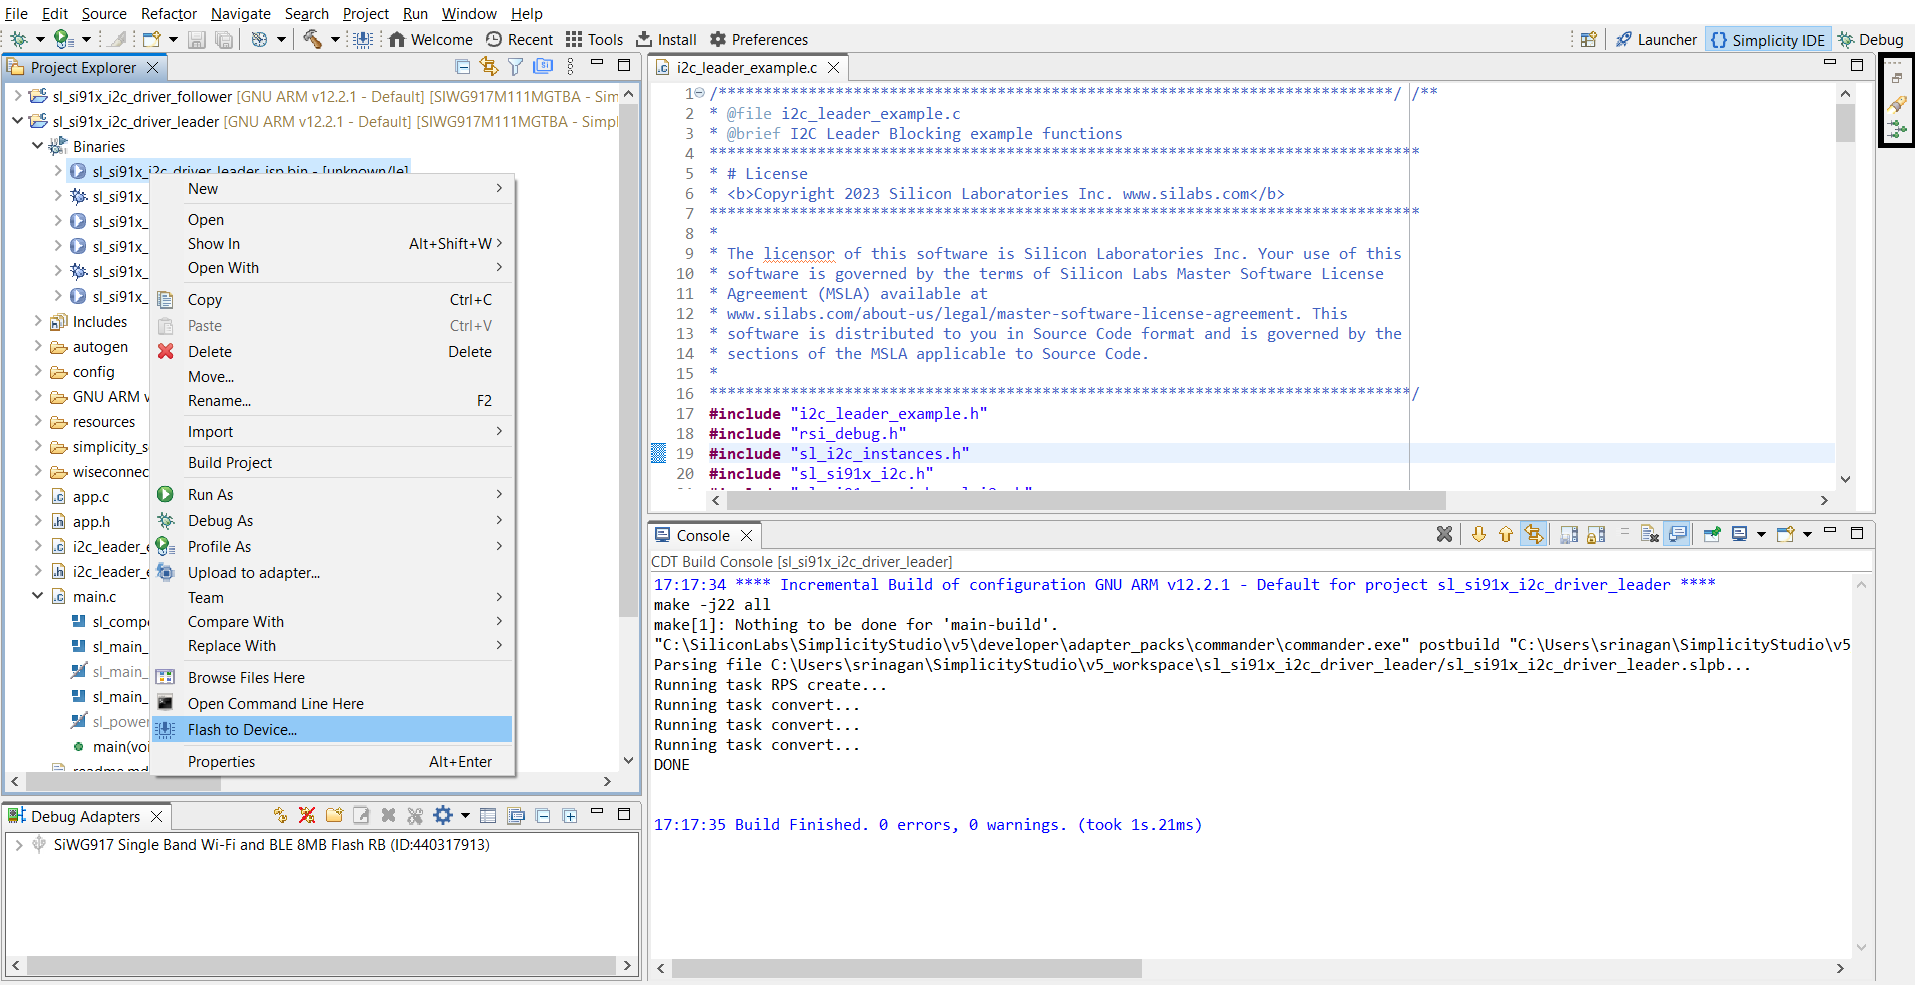Click the Console horizontal scrollbar
The image size is (1915, 985).
(x=906, y=968)
